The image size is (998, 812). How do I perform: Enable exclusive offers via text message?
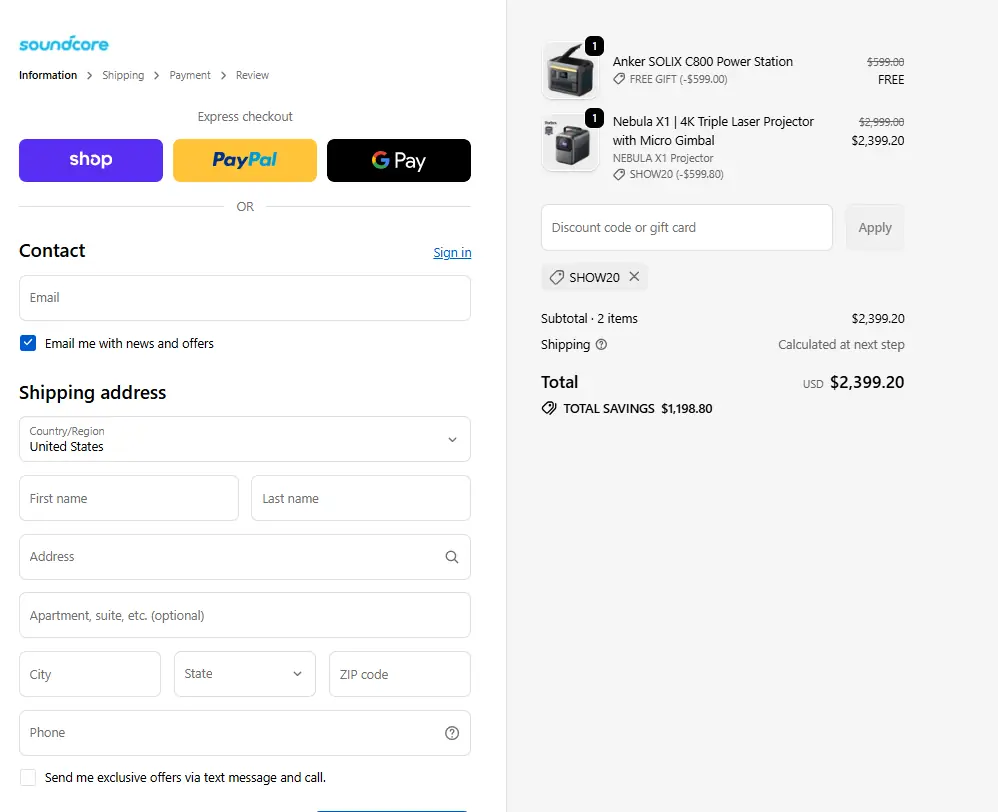28,777
